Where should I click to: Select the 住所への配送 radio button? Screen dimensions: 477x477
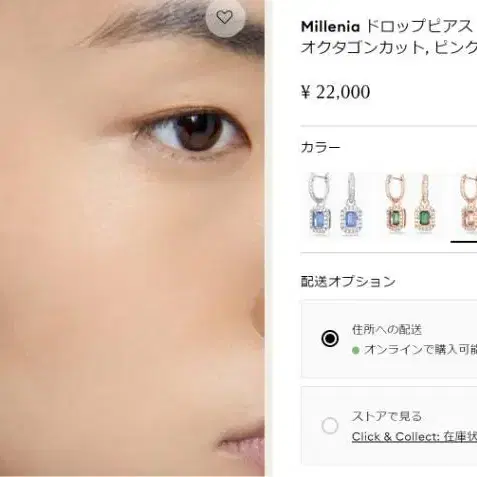330,339
